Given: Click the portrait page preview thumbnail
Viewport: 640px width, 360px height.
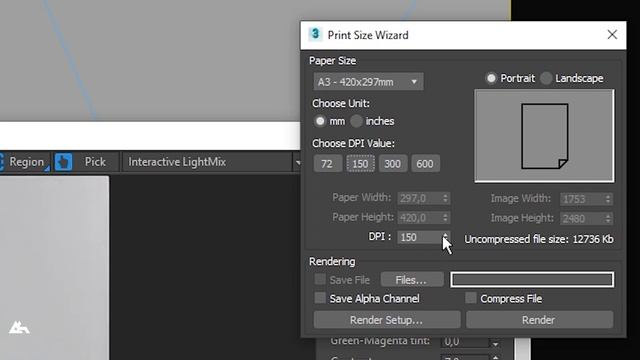Looking at the screenshot, I should click(544, 136).
